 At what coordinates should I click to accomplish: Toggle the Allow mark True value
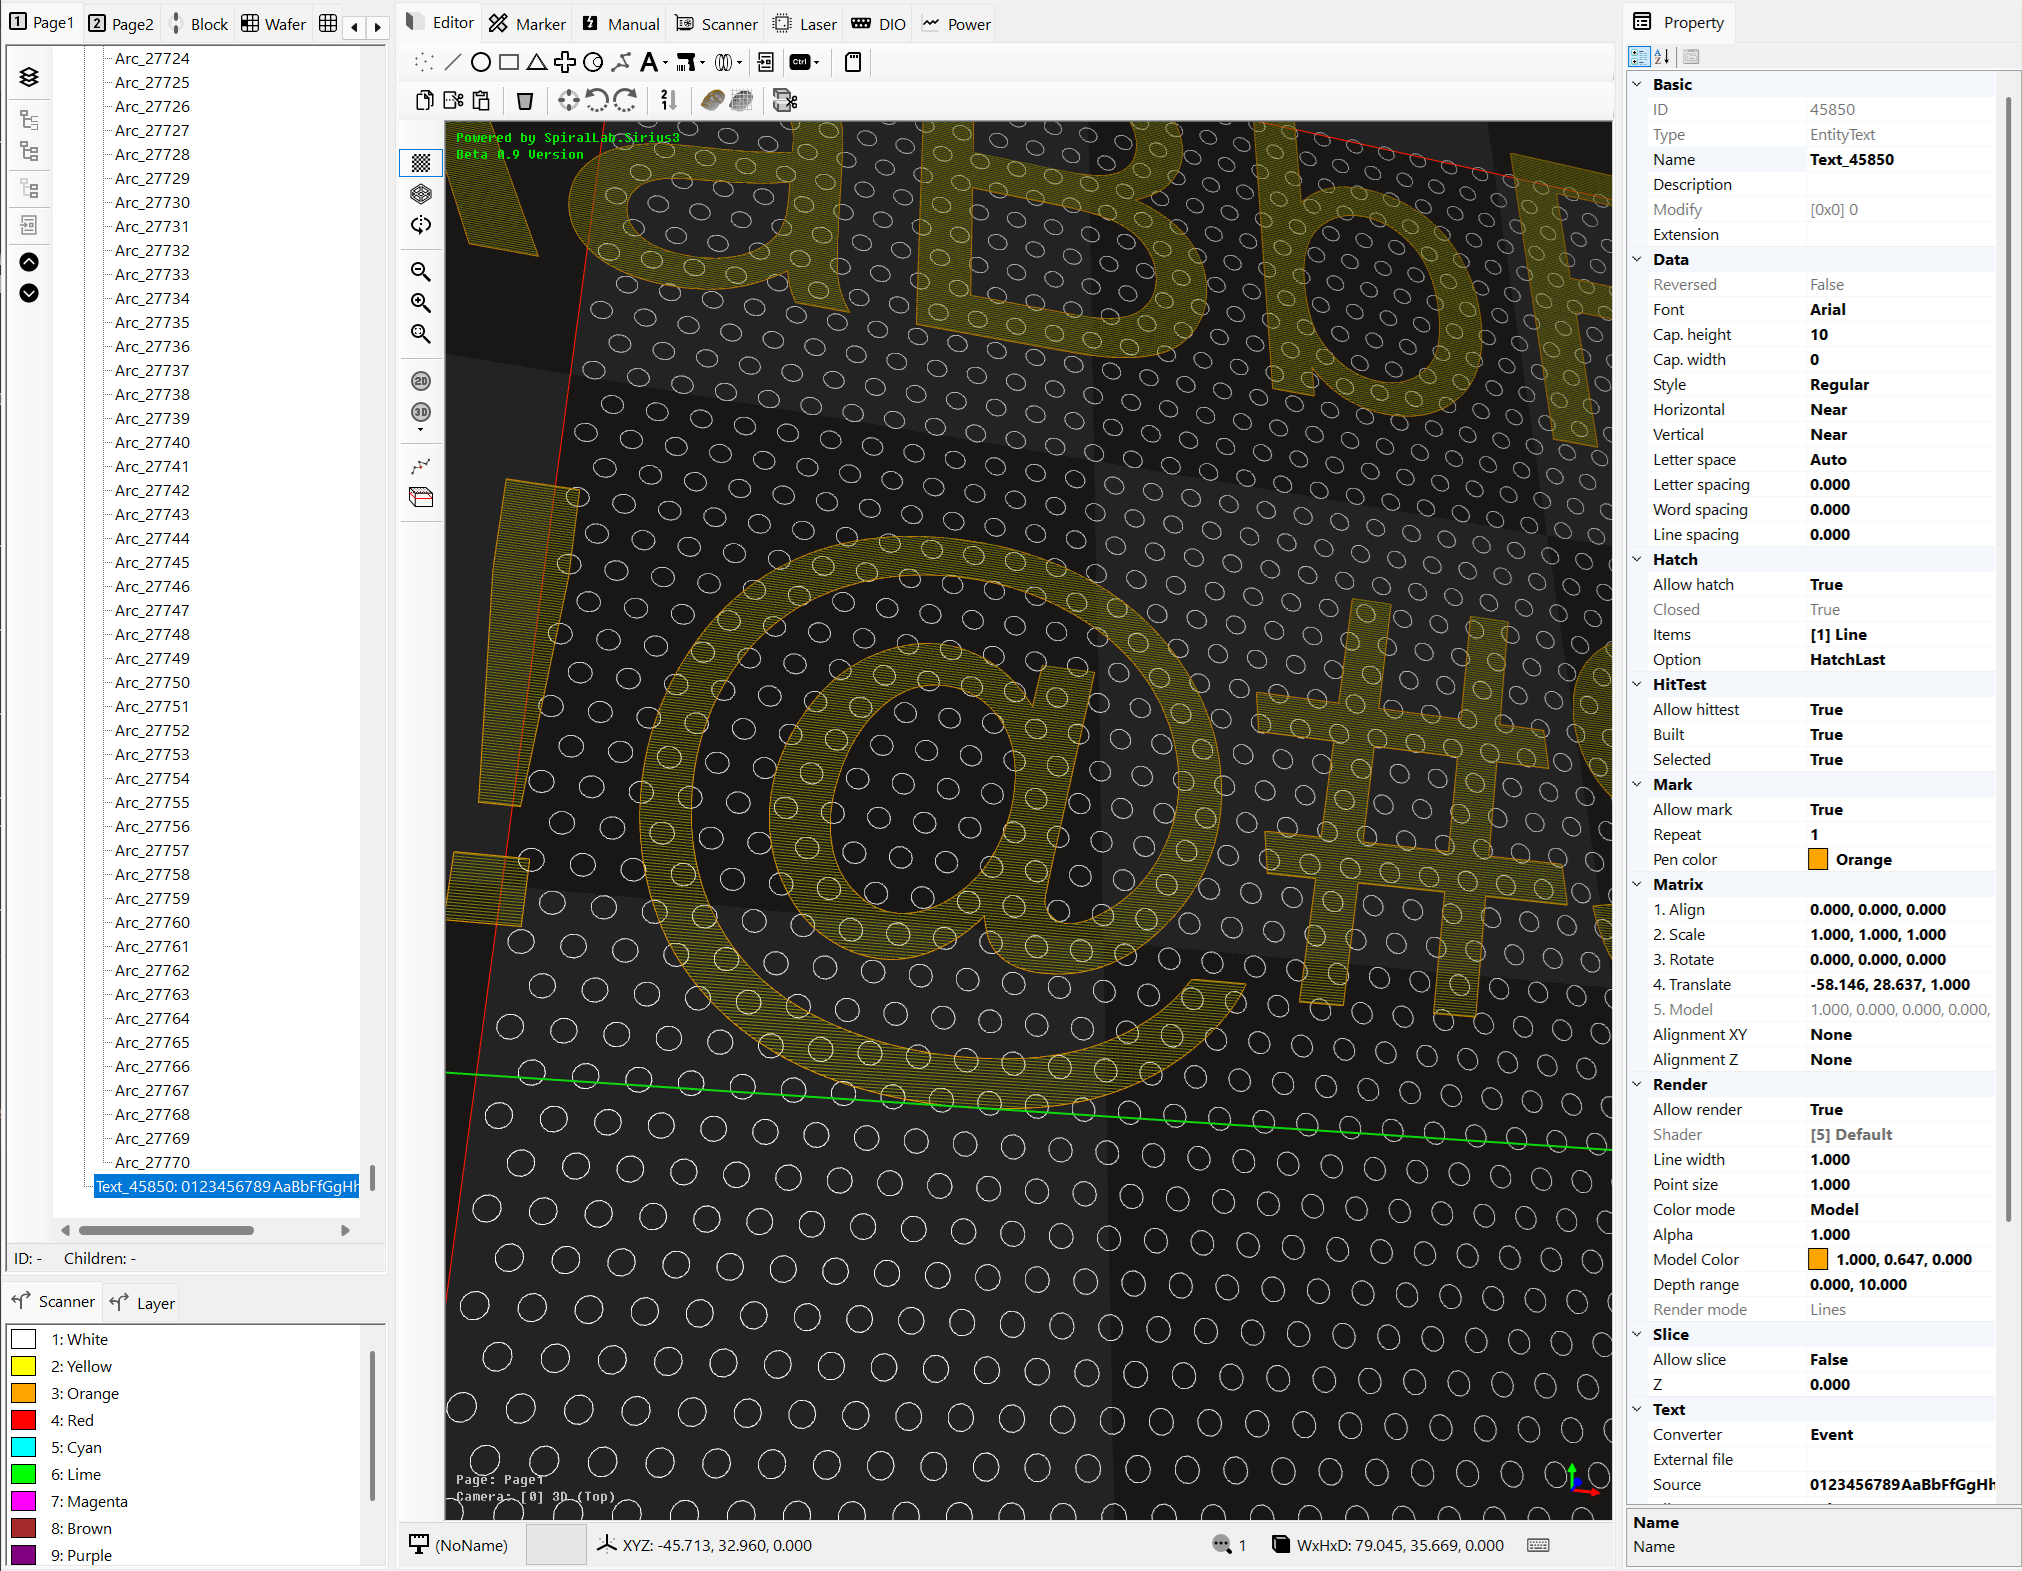1826,810
